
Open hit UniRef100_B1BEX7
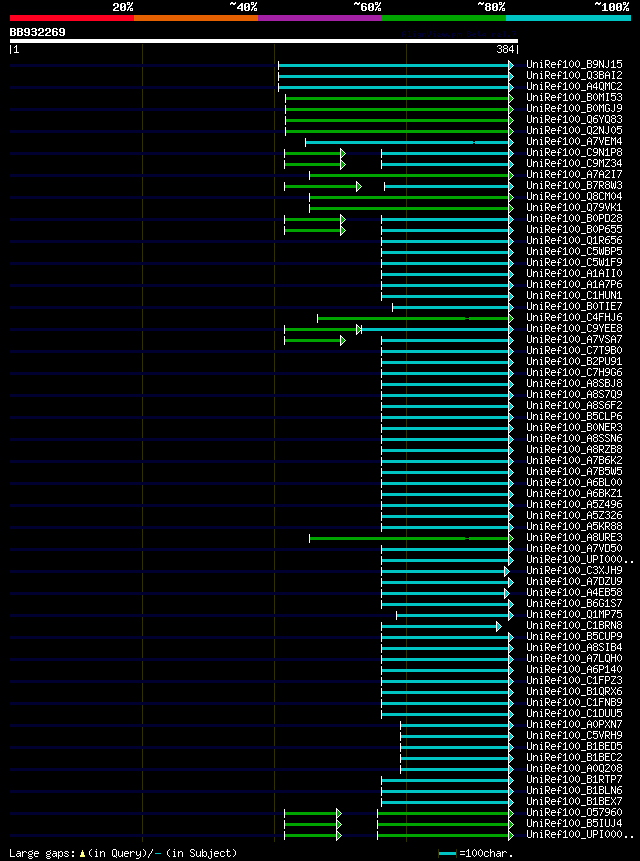pyautogui.click(x=574, y=801)
